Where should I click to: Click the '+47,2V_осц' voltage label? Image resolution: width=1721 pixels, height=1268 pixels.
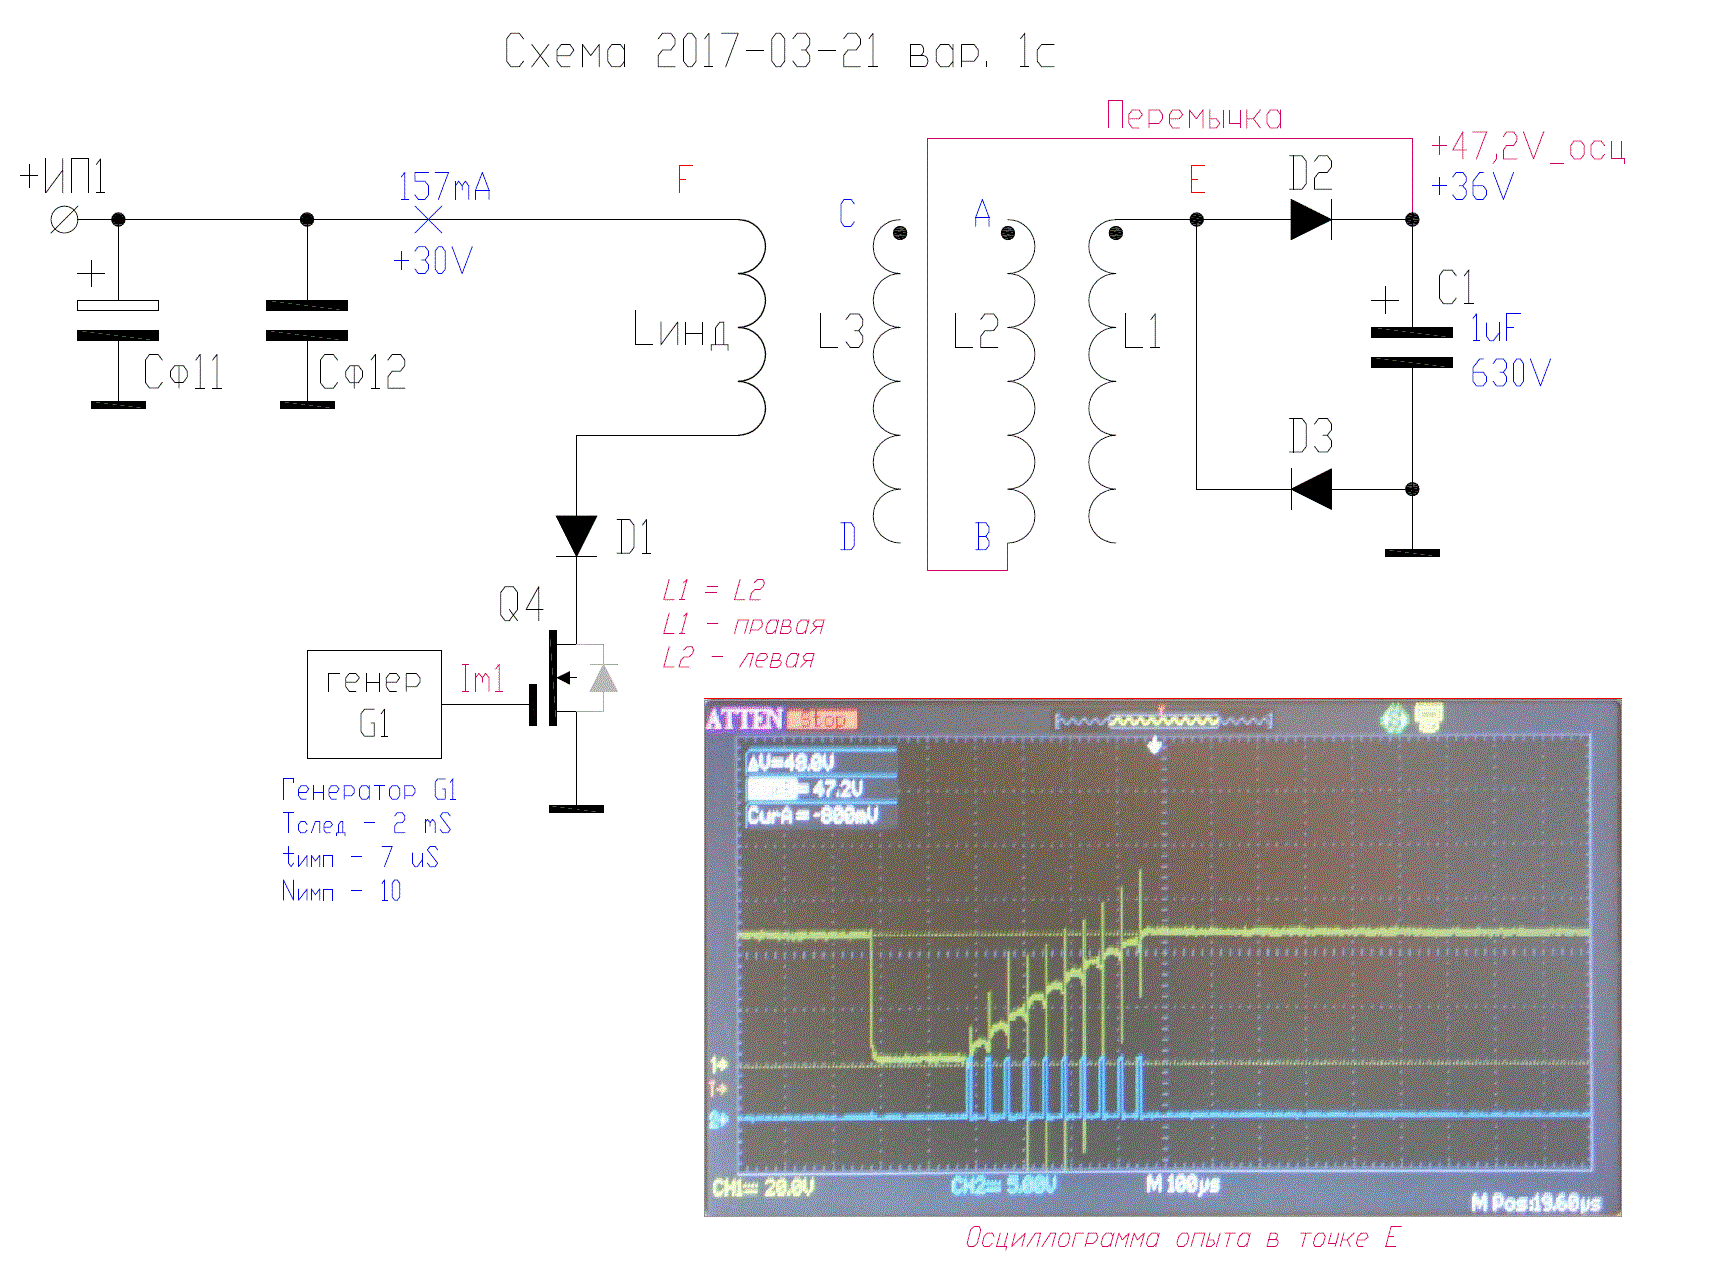[x=1528, y=147]
